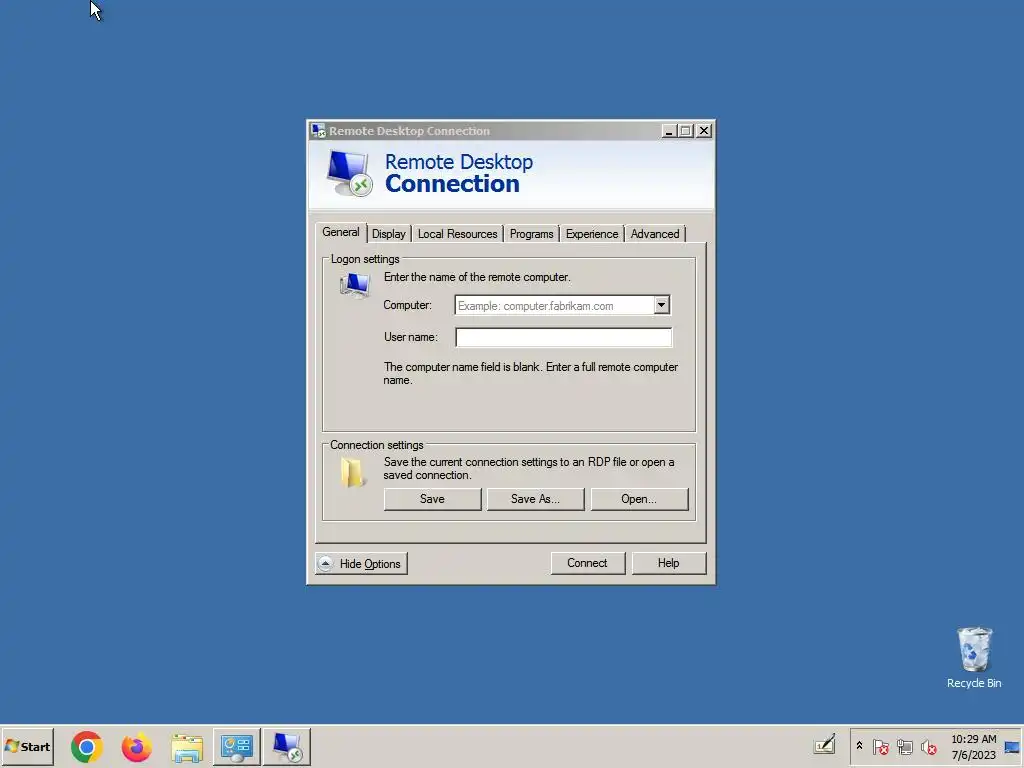This screenshot has width=1024, height=768.
Task: Click the User name input field
Action: (564, 337)
